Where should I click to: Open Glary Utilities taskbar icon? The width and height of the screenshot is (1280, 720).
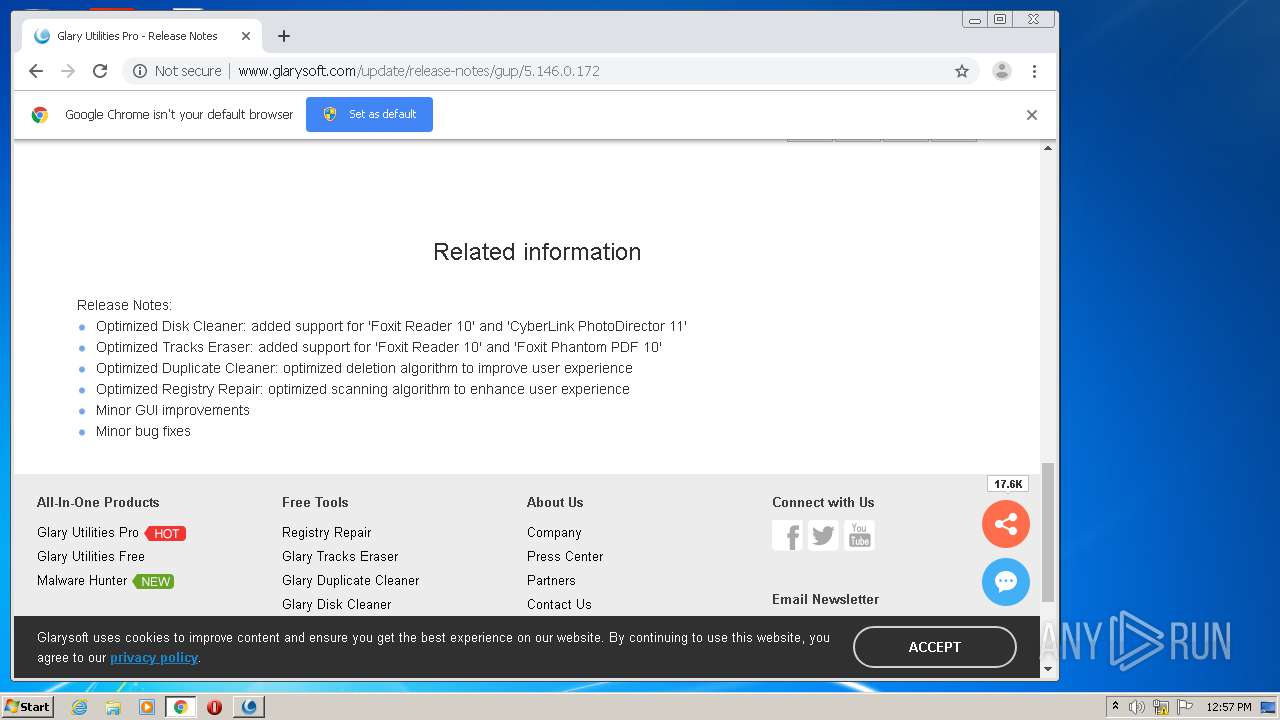click(249, 707)
